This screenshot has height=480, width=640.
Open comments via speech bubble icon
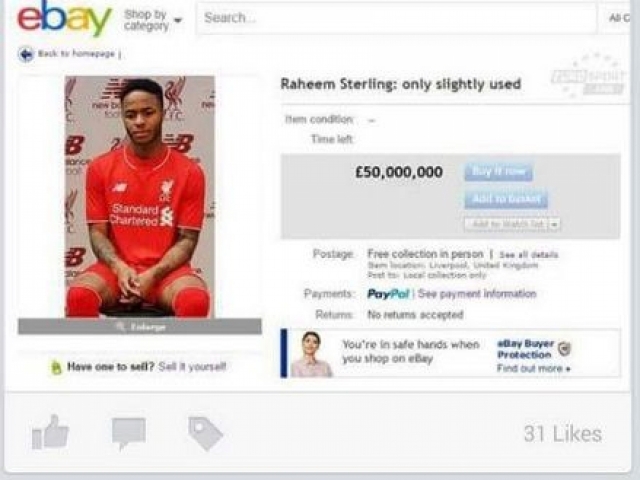coord(129,433)
